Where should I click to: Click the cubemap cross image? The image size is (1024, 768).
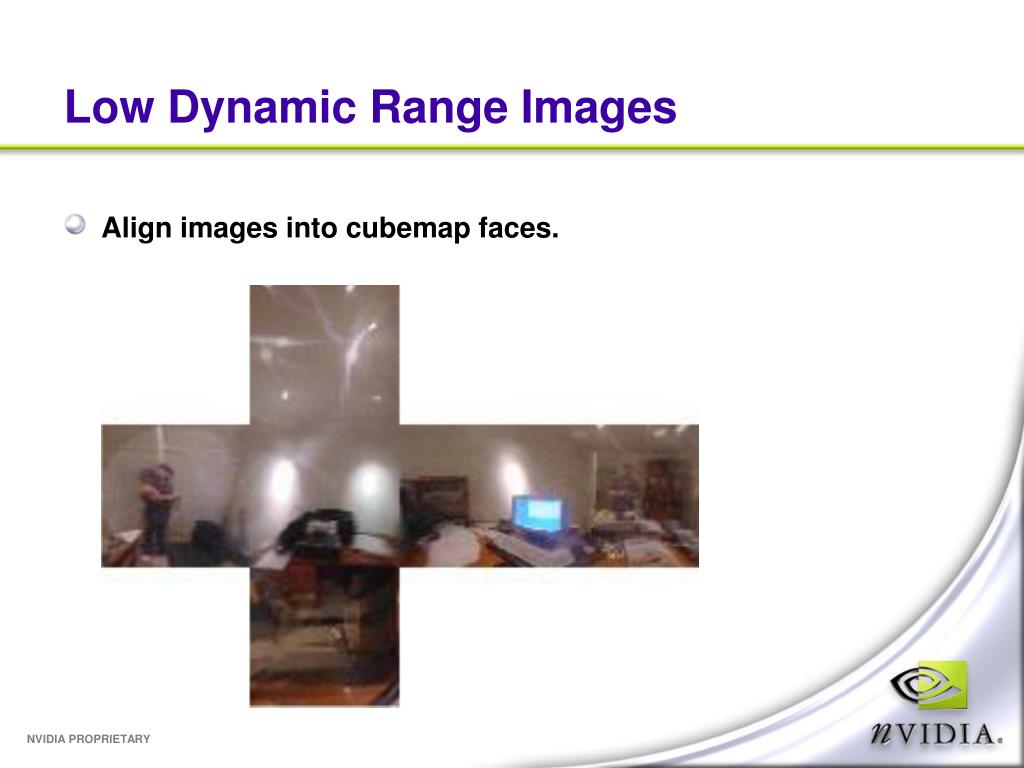[400, 496]
